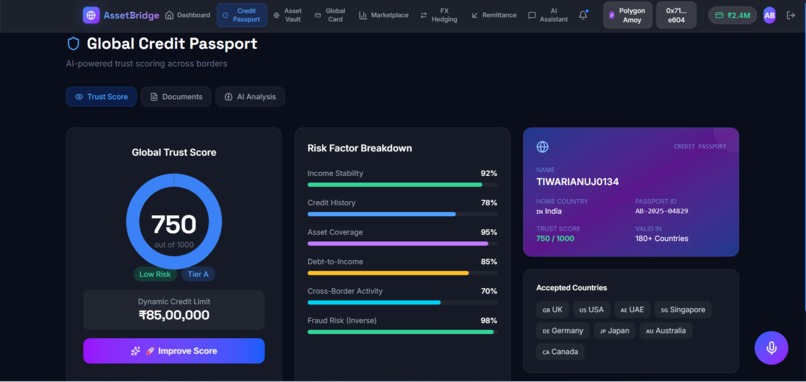Click the AssetBridge globe logo icon

tap(91, 15)
